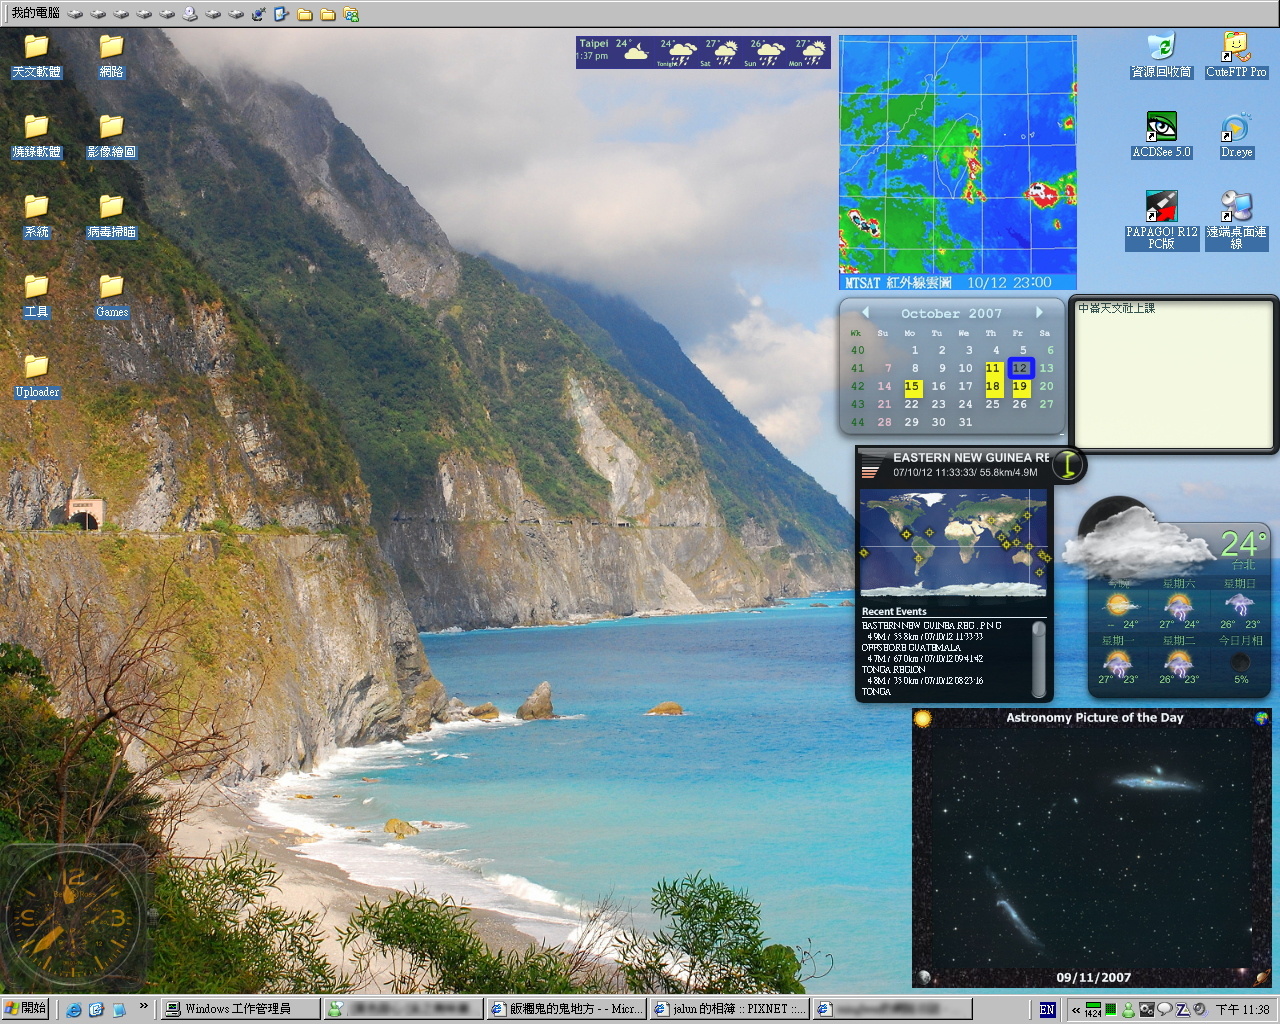Launch the Dr.eye dictionary shortcut

click(1236, 136)
